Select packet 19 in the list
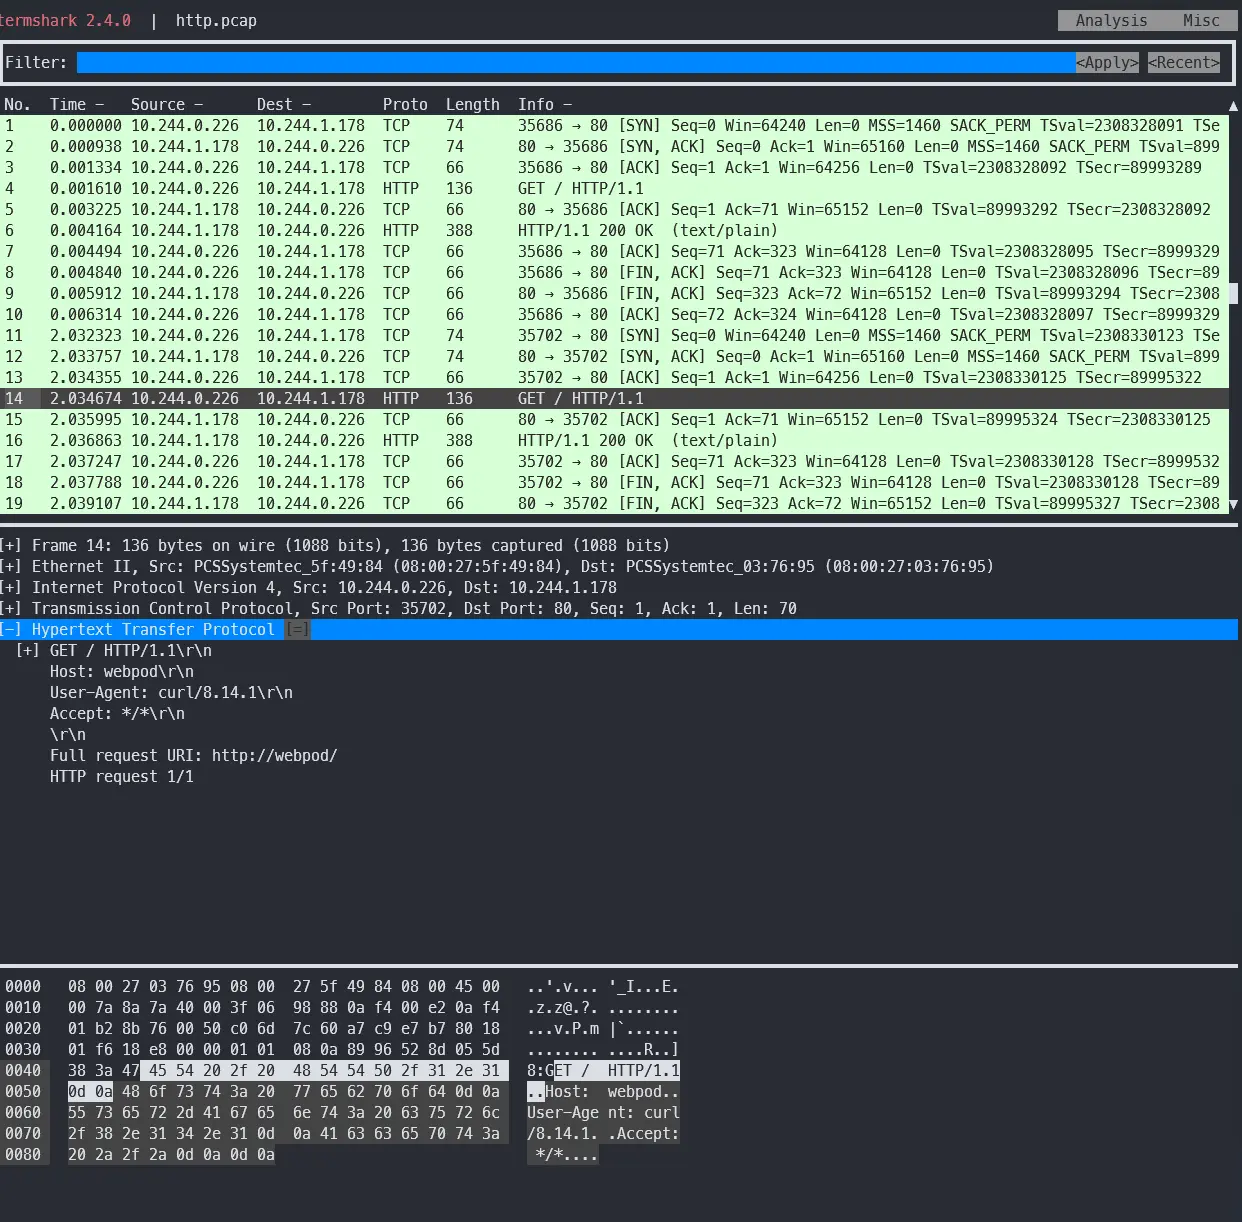1242x1222 pixels. point(614,503)
